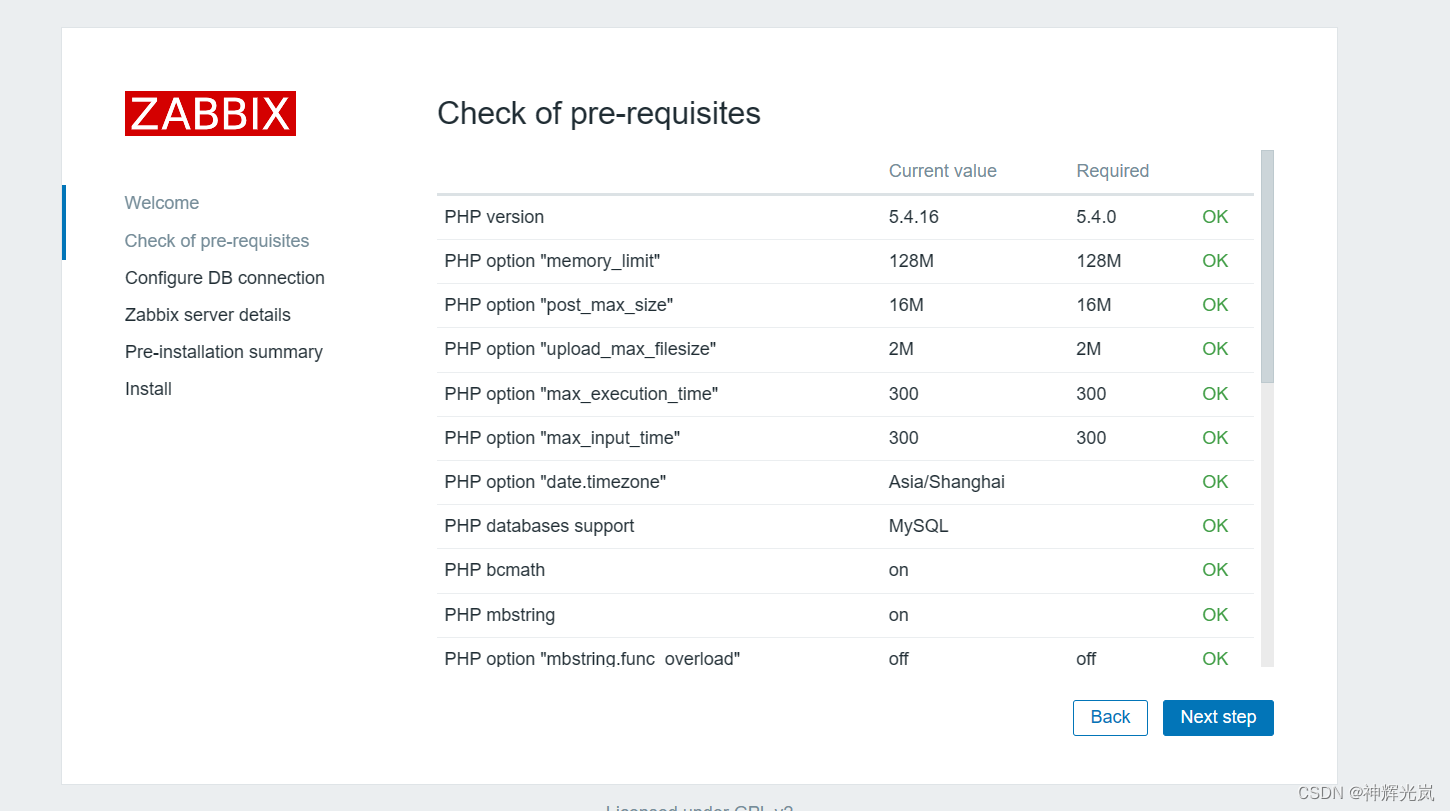The width and height of the screenshot is (1450, 811).
Task: Click the PHP version row
Action: point(845,217)
